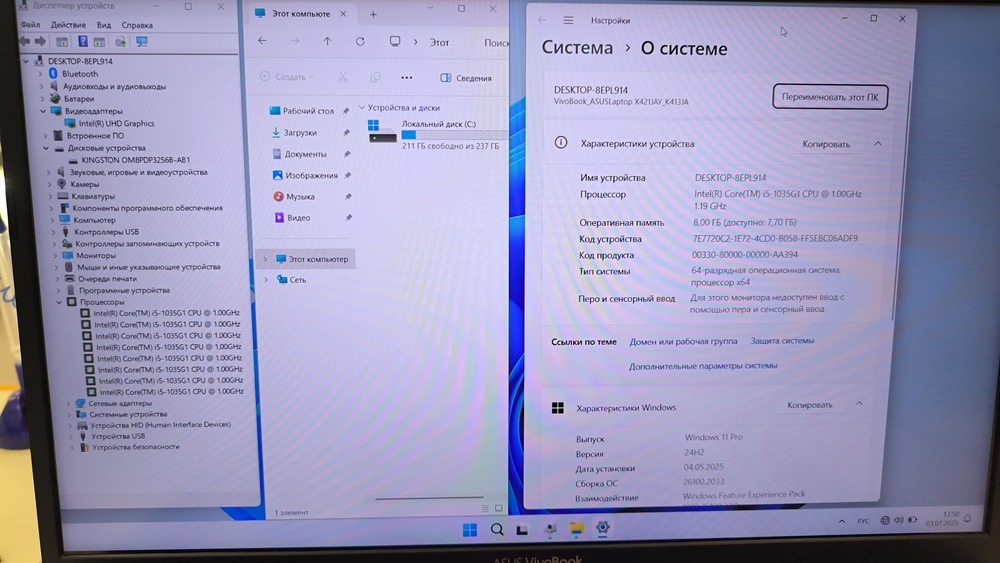Click the Переименовать этот ПК button
The width and height of the screenshot is (1000, 563).
[829, 96]
